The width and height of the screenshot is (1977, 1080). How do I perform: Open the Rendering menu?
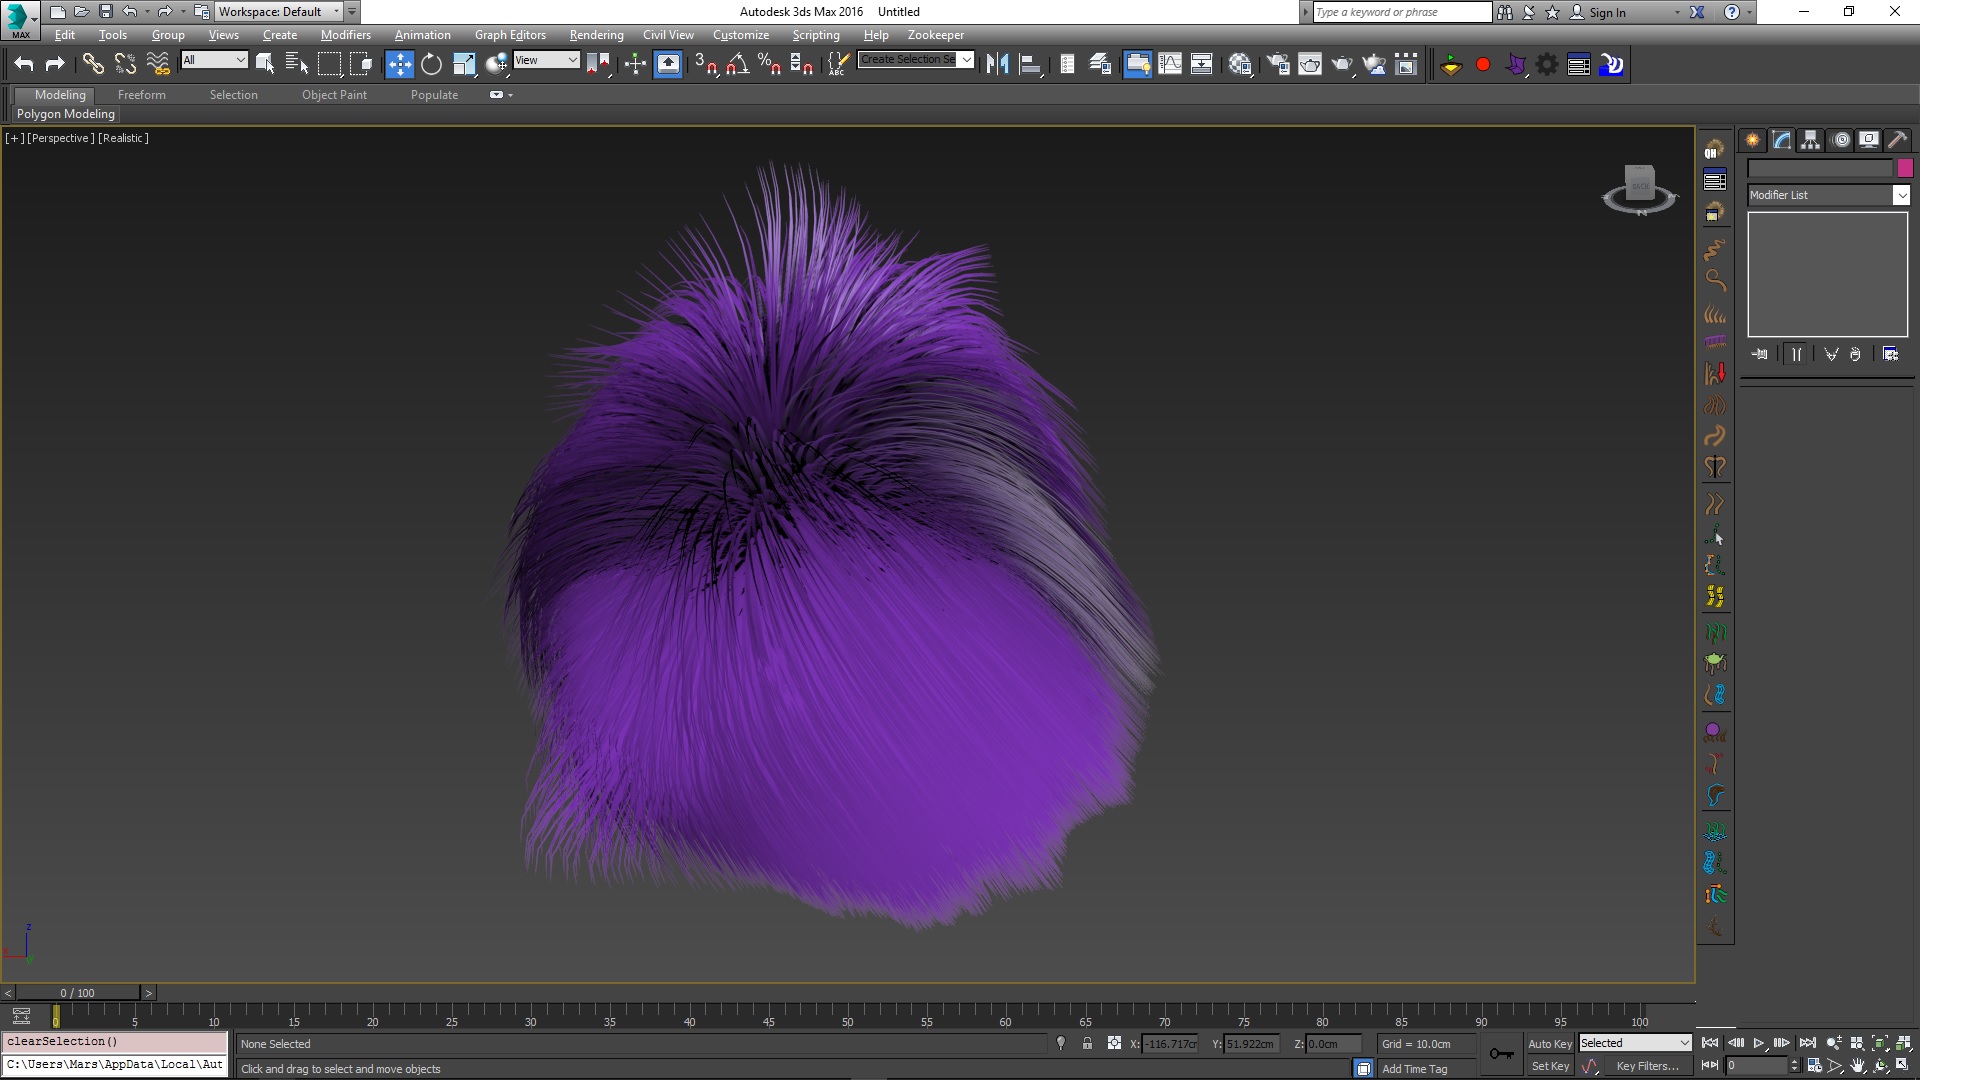[596, 35]
